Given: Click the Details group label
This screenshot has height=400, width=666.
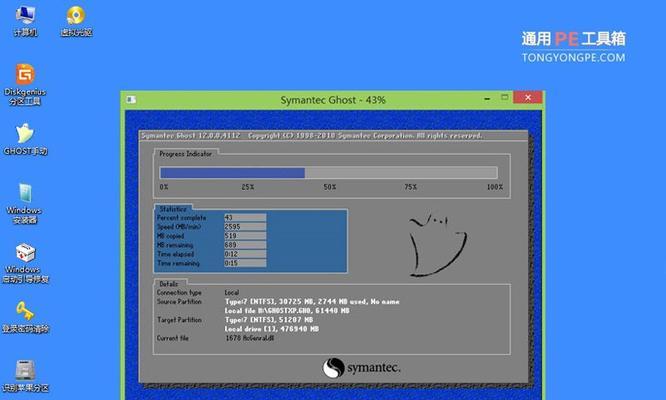Looking at the screenshot, I should (169, 284).
